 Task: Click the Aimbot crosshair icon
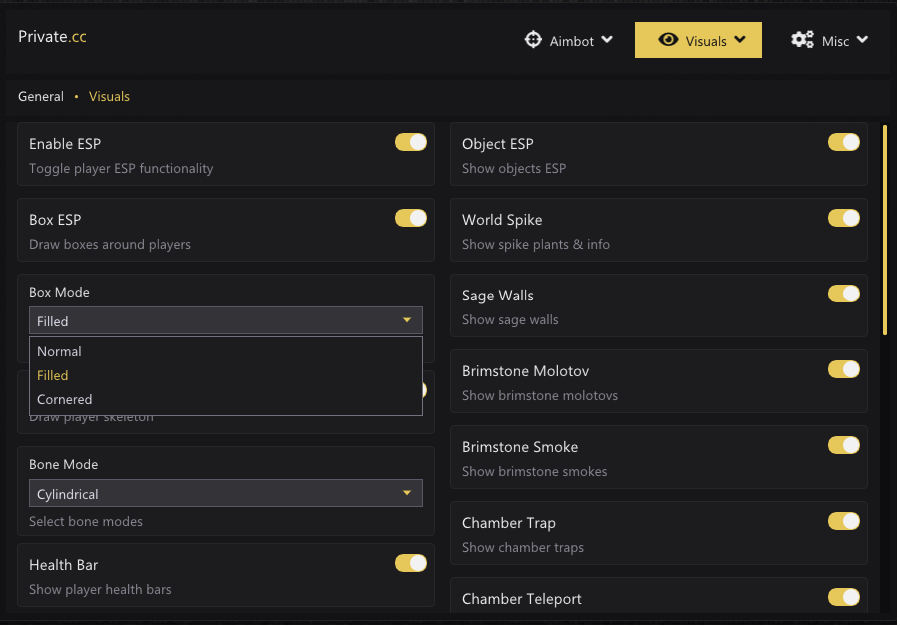tap(534, 41)
